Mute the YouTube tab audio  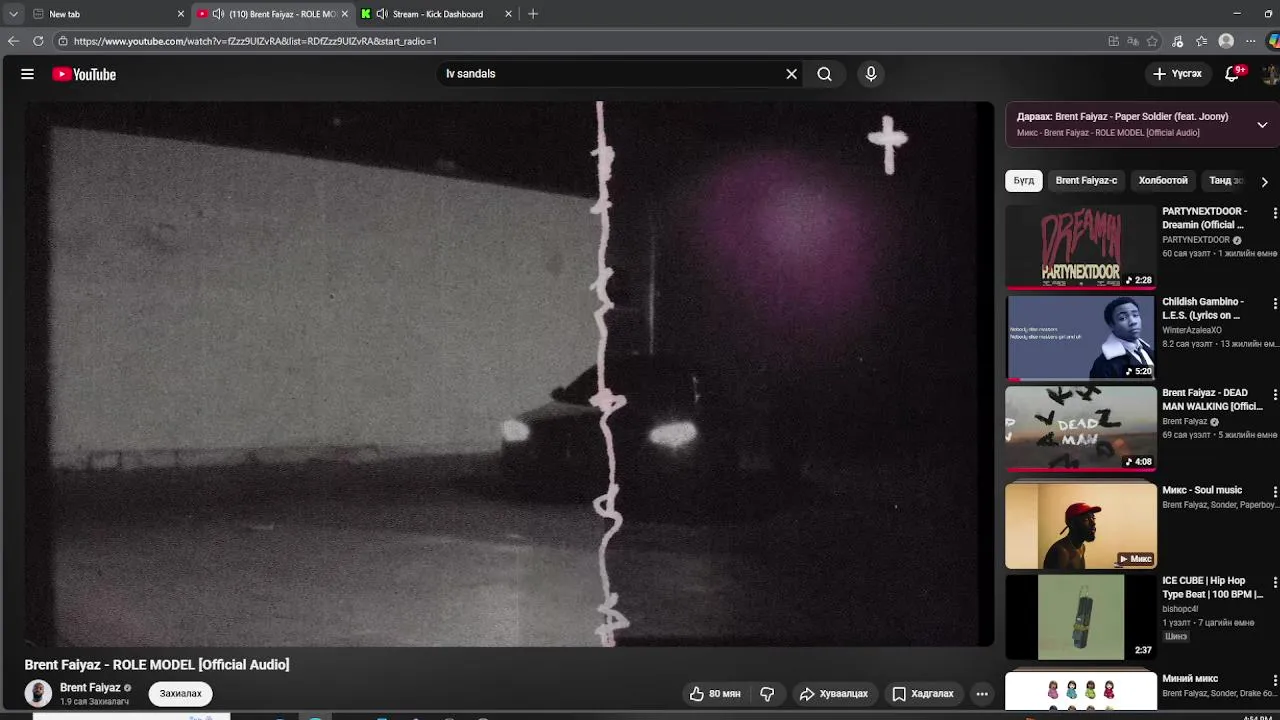tap(218, 14)
